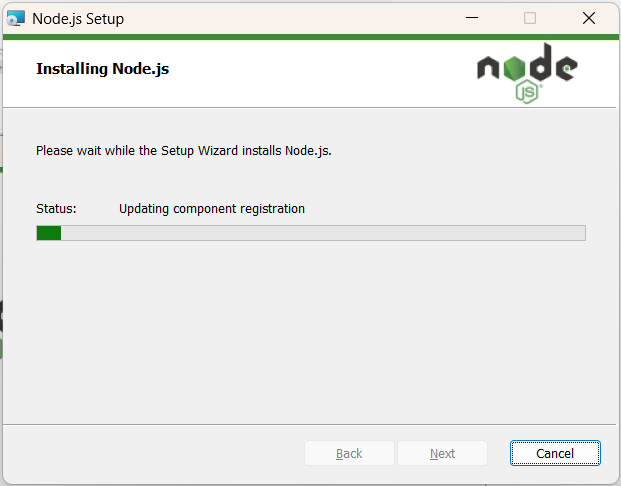The image size is (621, 486).
Task: Click the 'Node.js Setup' window title
Action: pyautogui.click(x=78, y=19)
